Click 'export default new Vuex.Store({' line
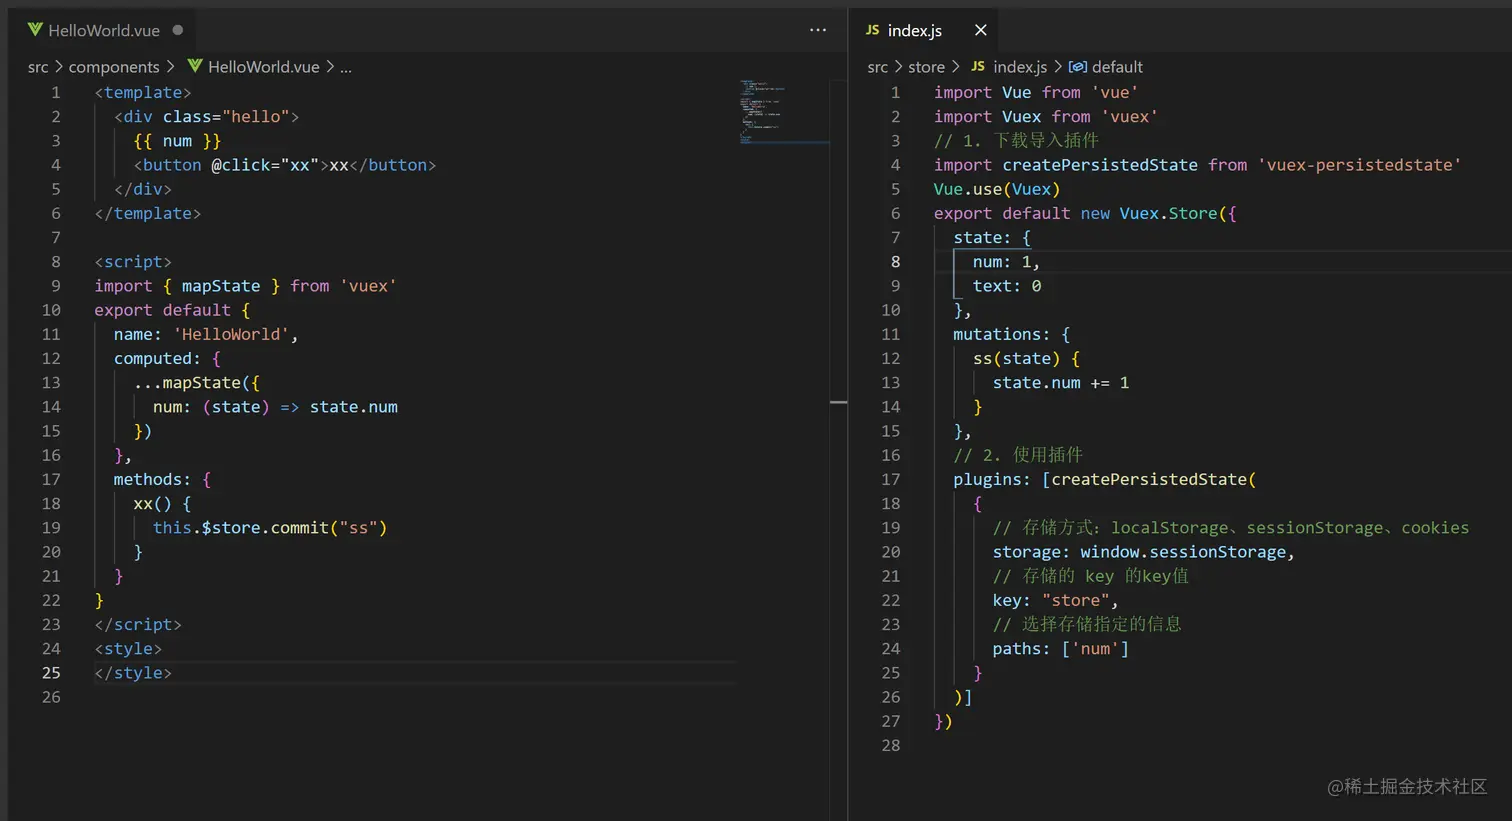Image resolution: width=1512 pixels, height=821 pixels. pyautogui.click(x=1085, y=214)
